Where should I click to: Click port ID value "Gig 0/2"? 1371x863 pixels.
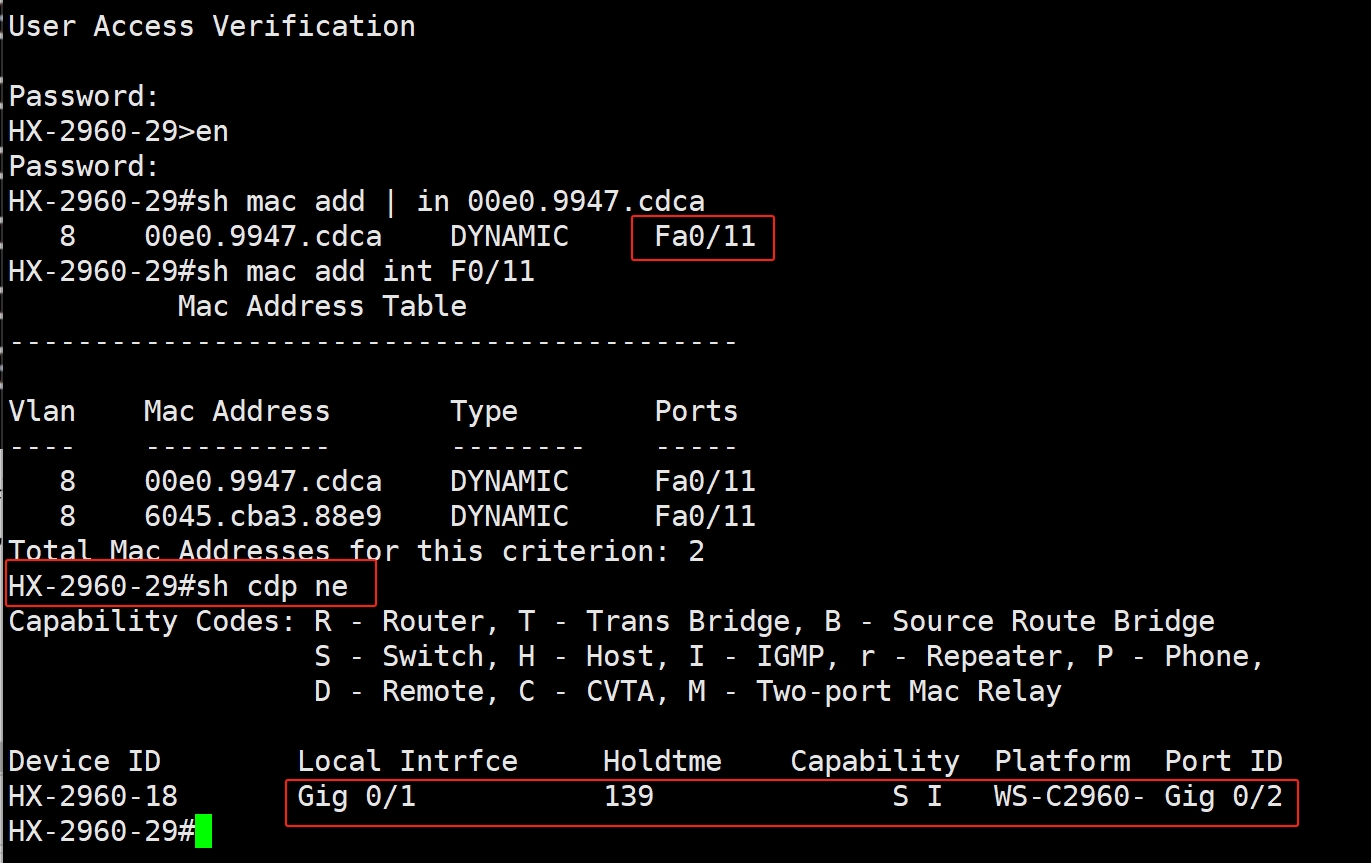[1223, 796]
